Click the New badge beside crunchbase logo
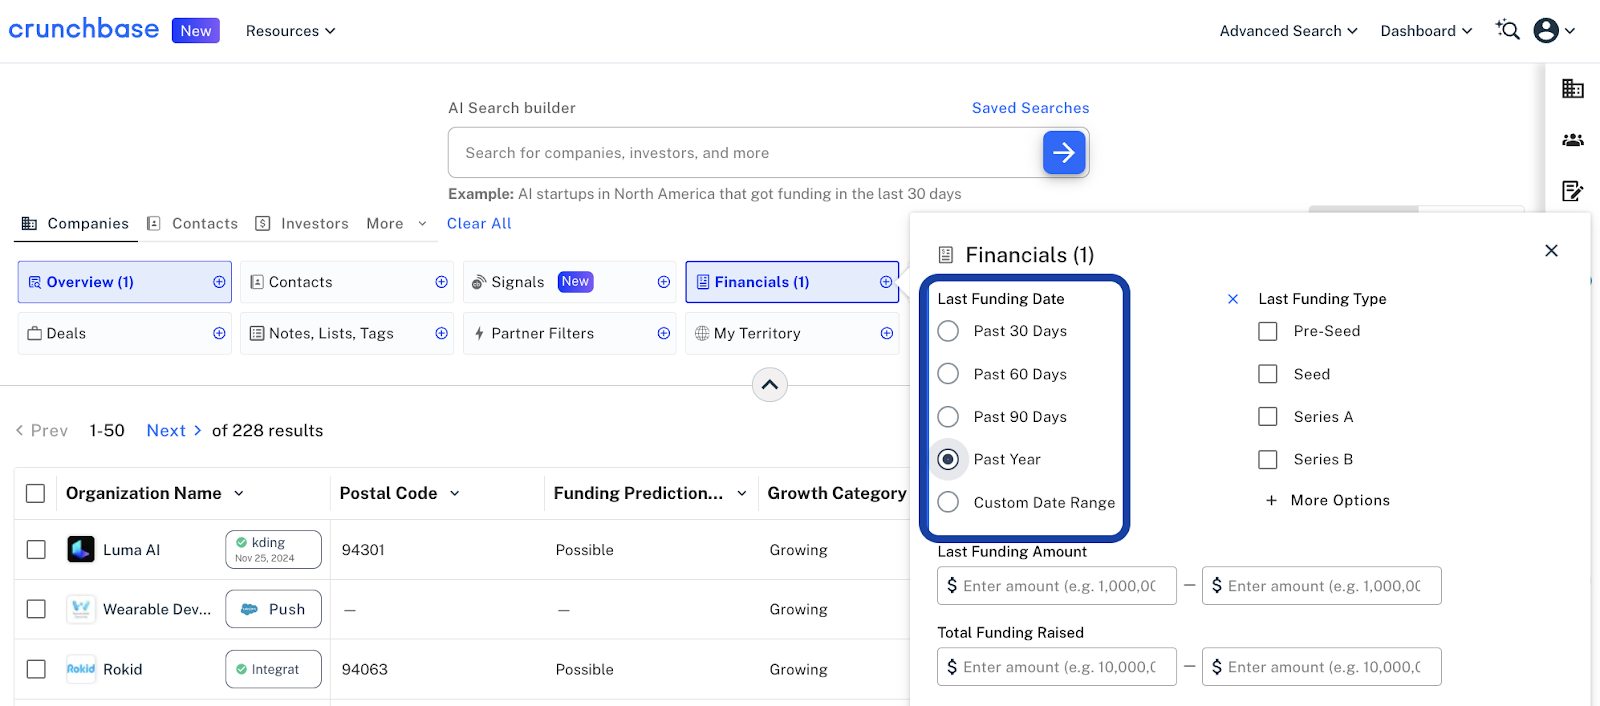Image resolution: width=1600 pixels, height=706 pixels. pyautogui.click(x=196, y=31)
